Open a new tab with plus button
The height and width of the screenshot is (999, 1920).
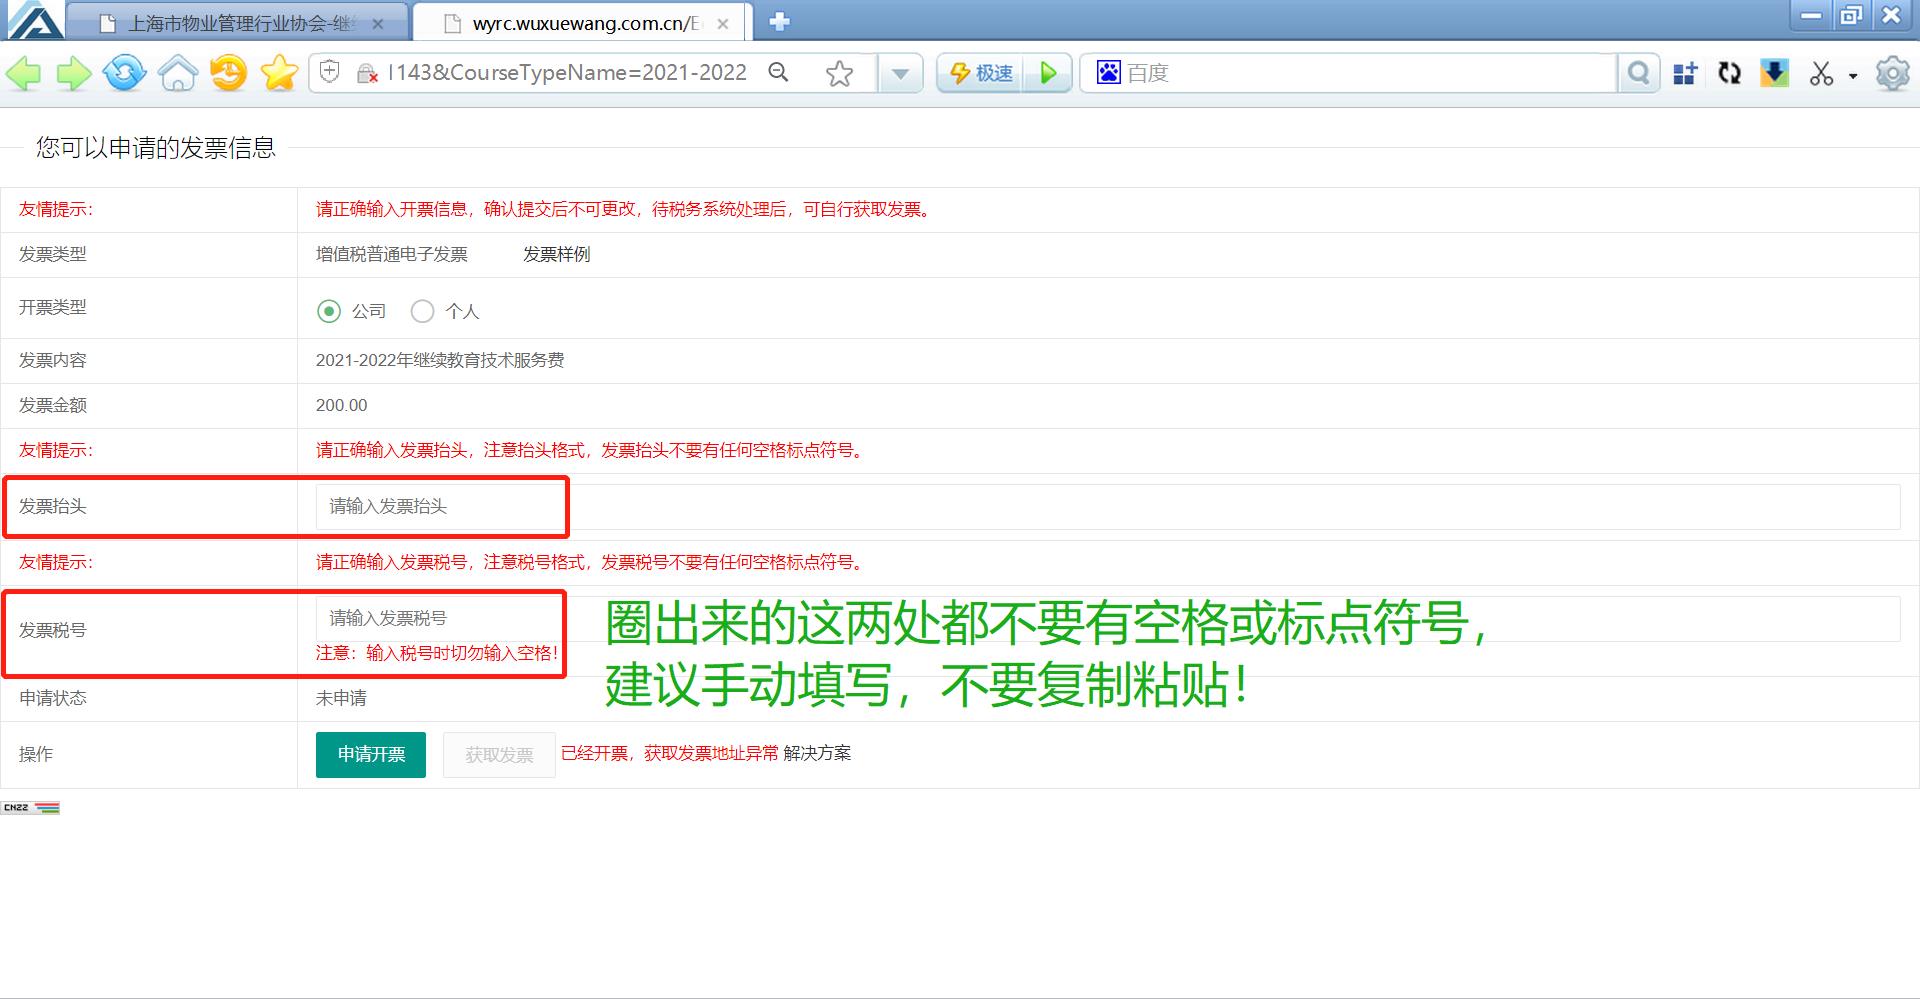coord(780,21)
